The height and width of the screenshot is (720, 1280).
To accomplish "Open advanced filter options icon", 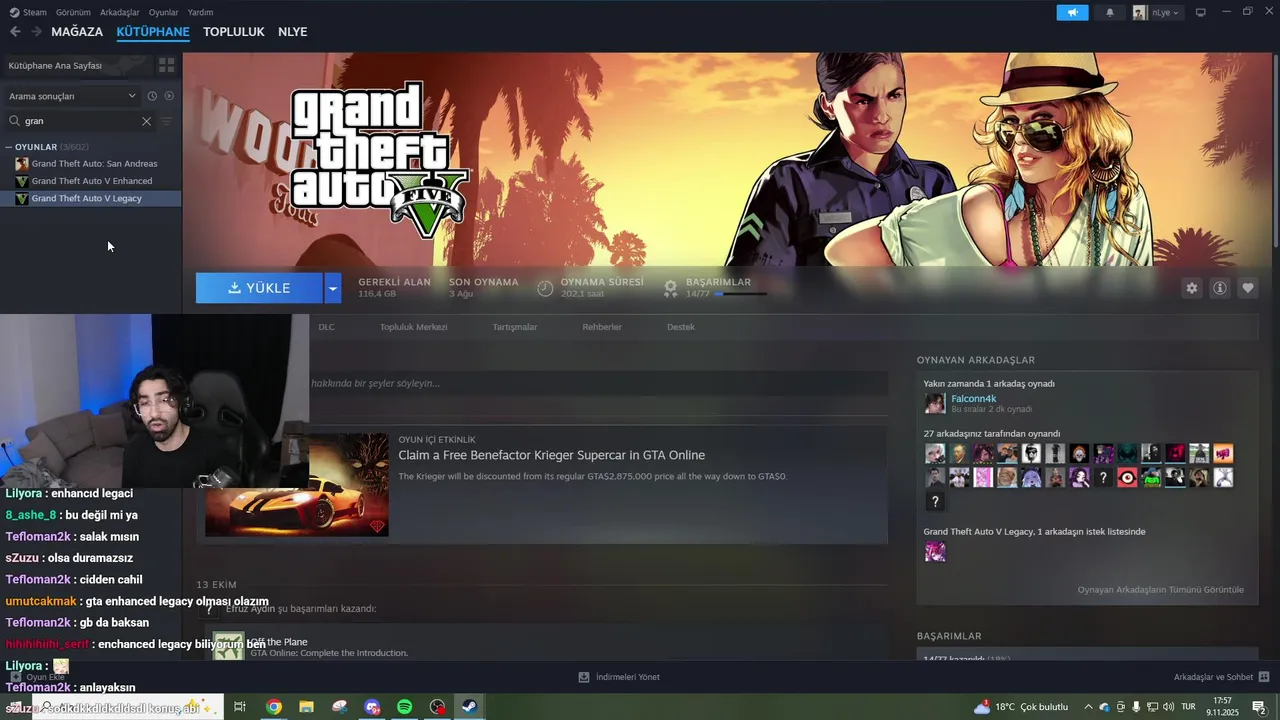I will (167, 121).
